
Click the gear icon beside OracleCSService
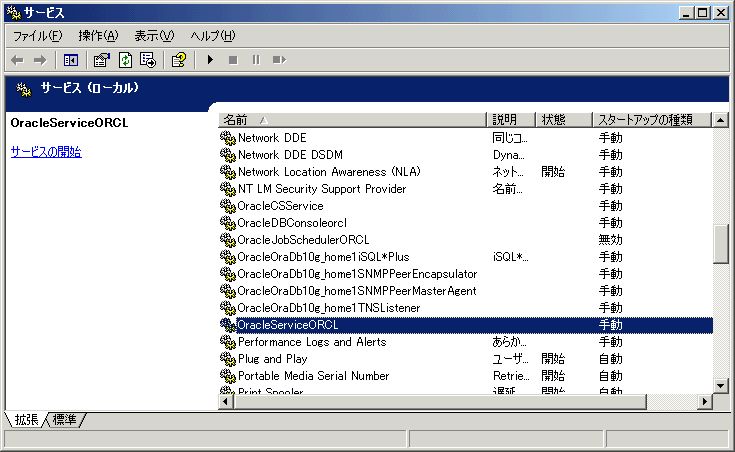click(x=227, y=206)
